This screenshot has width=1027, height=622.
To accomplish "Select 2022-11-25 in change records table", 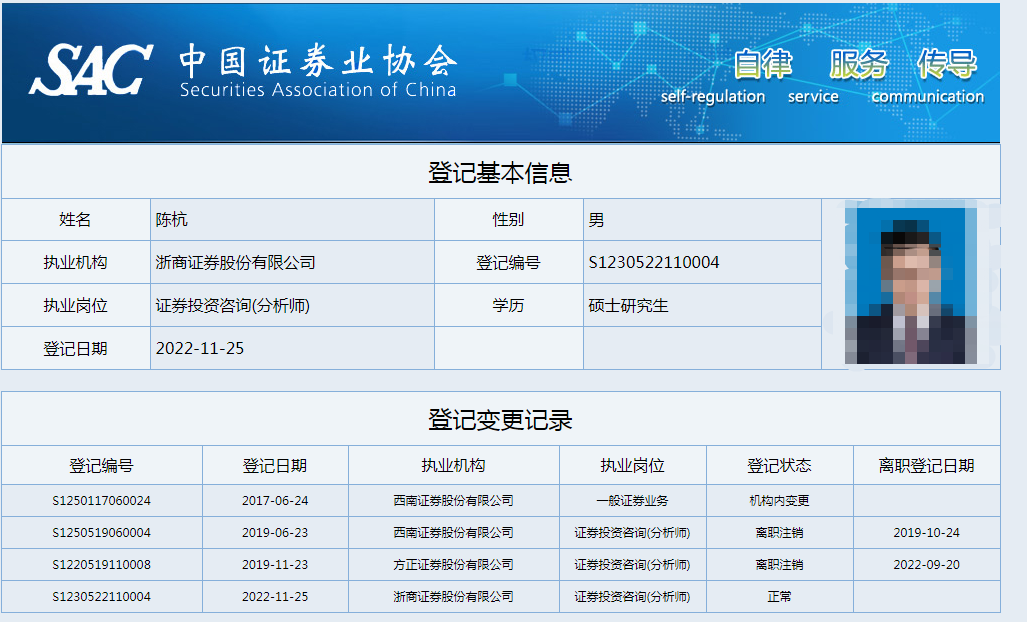I will coord(275,597).
